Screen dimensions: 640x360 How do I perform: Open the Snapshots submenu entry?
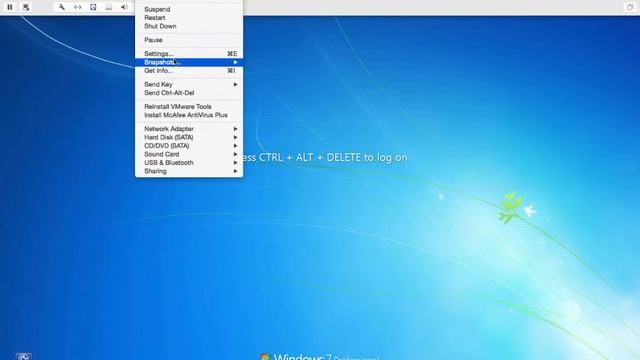[189, 62]
